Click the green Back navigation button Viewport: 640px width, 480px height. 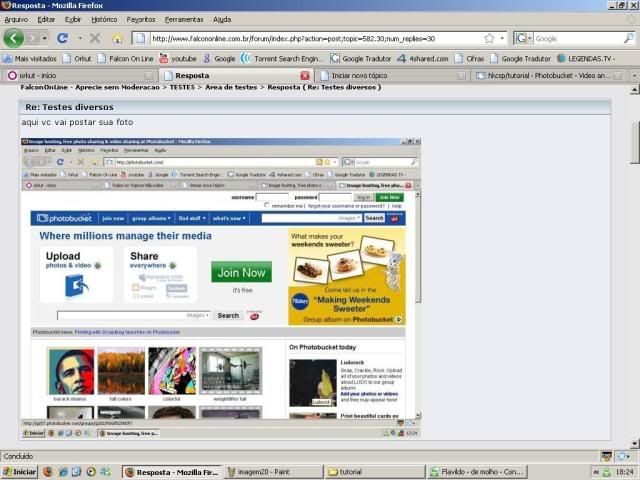click(13, 38)
